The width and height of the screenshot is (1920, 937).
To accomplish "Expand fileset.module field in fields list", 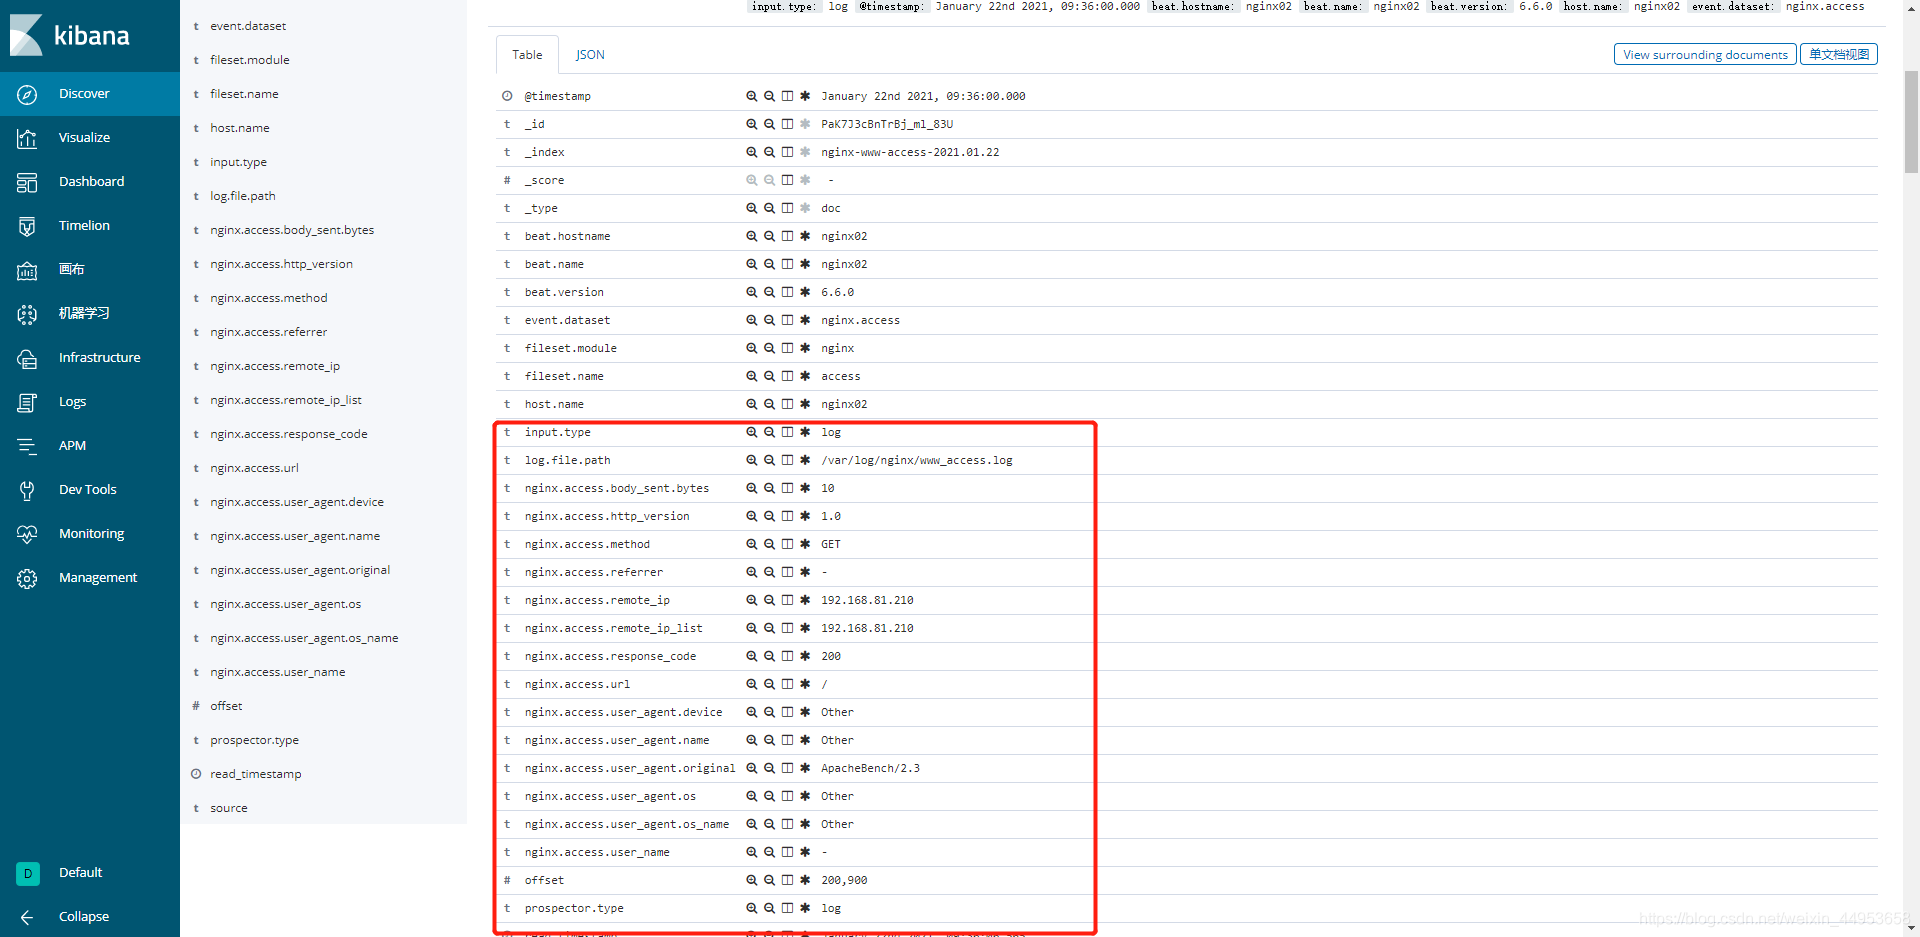I will pos(250,60).
